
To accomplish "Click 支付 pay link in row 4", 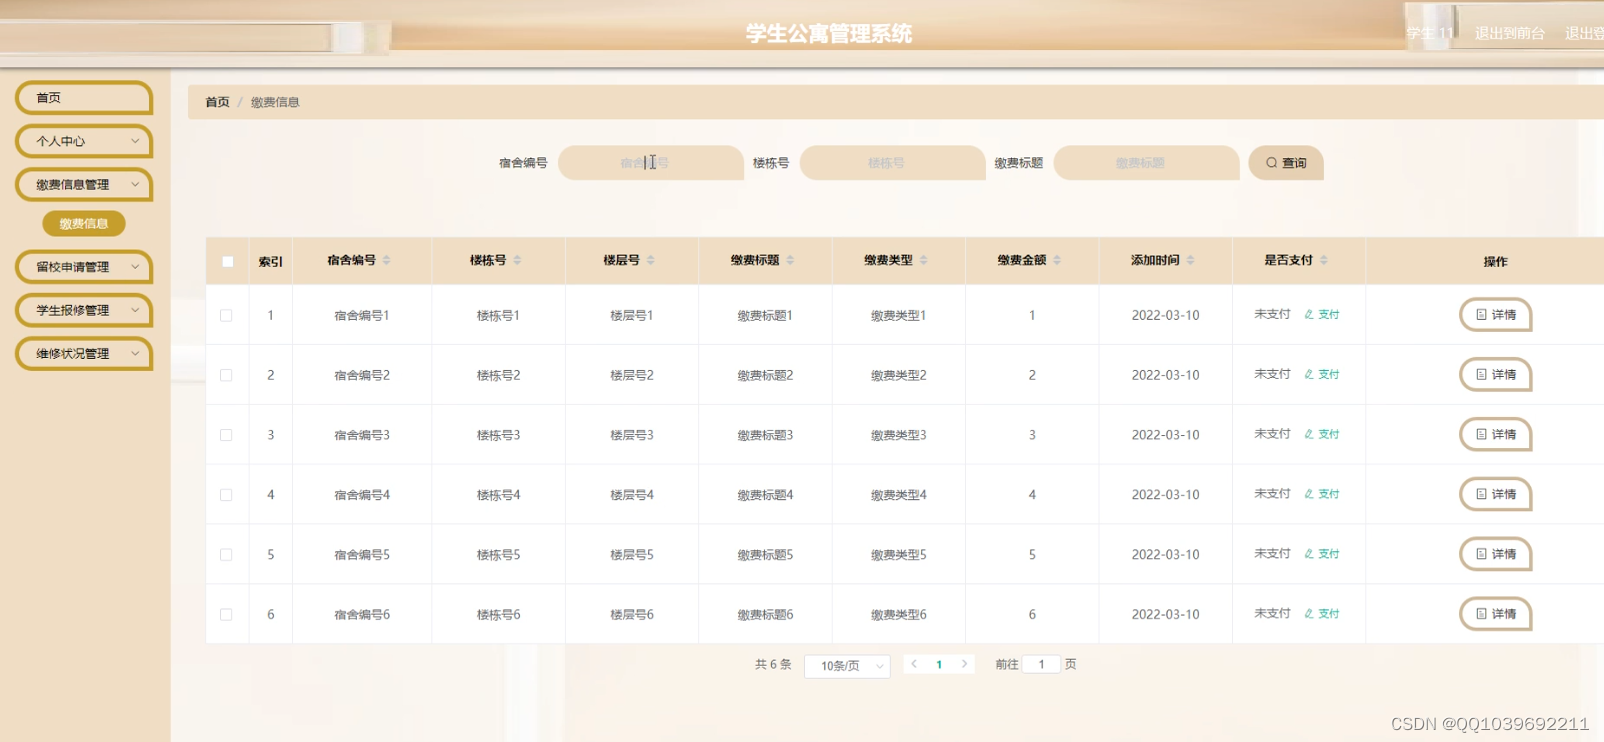I will pyautogui.click(x=1322, y=494).
